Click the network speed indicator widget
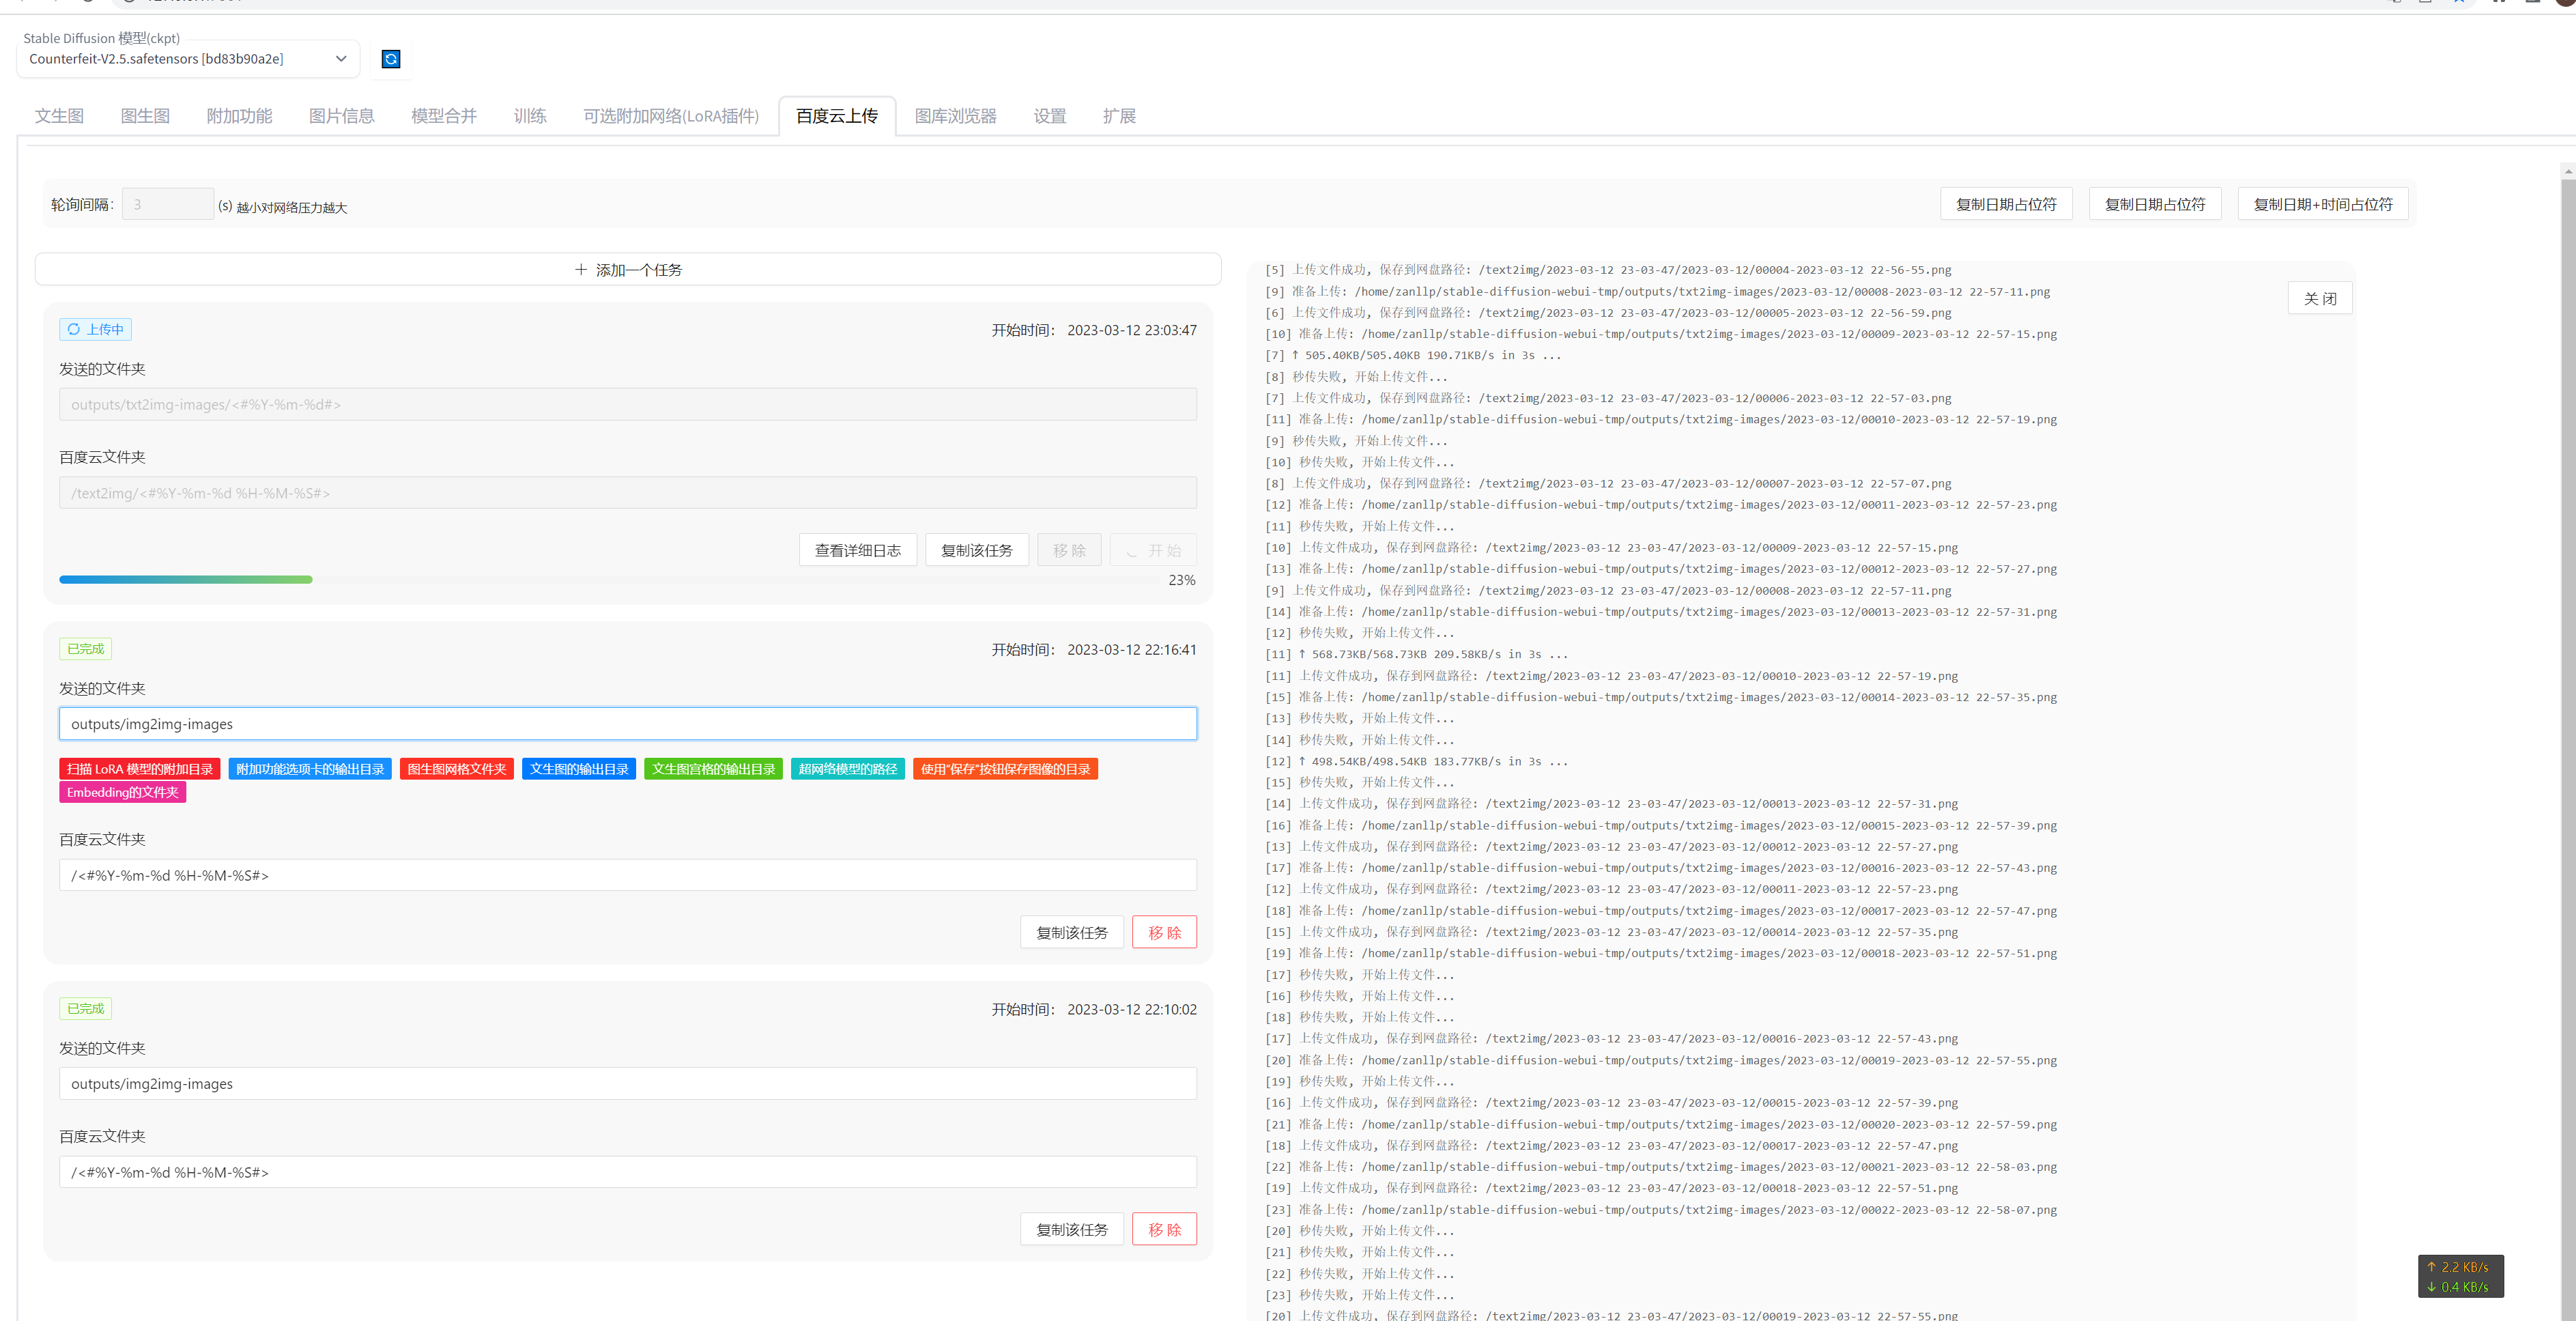The image size is (2576, 1321). (x=2460, y=1276)
